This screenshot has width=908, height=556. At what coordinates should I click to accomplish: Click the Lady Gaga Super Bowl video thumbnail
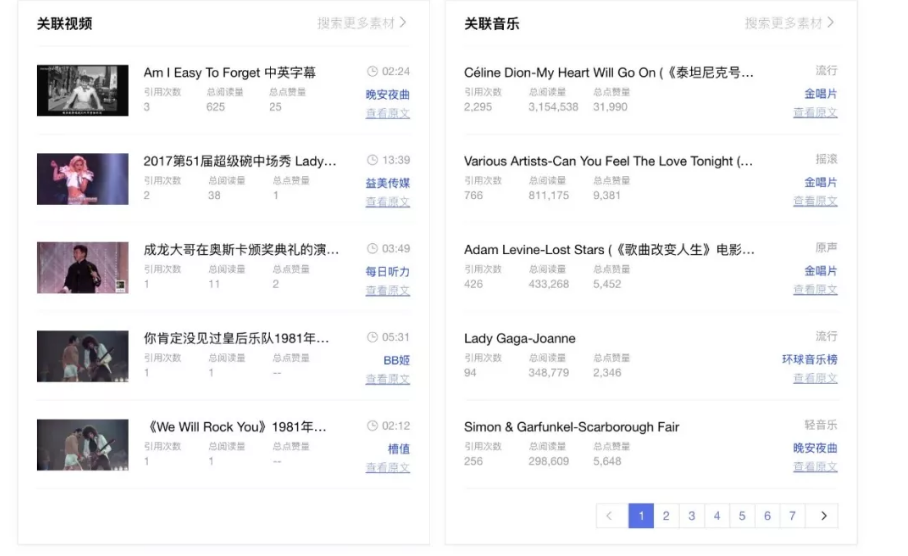click(83, 179)
